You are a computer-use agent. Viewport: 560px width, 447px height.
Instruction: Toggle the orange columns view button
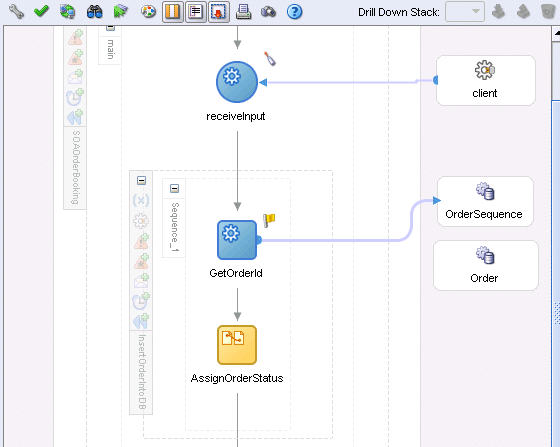pyautogui.click(x=173, y=12)
